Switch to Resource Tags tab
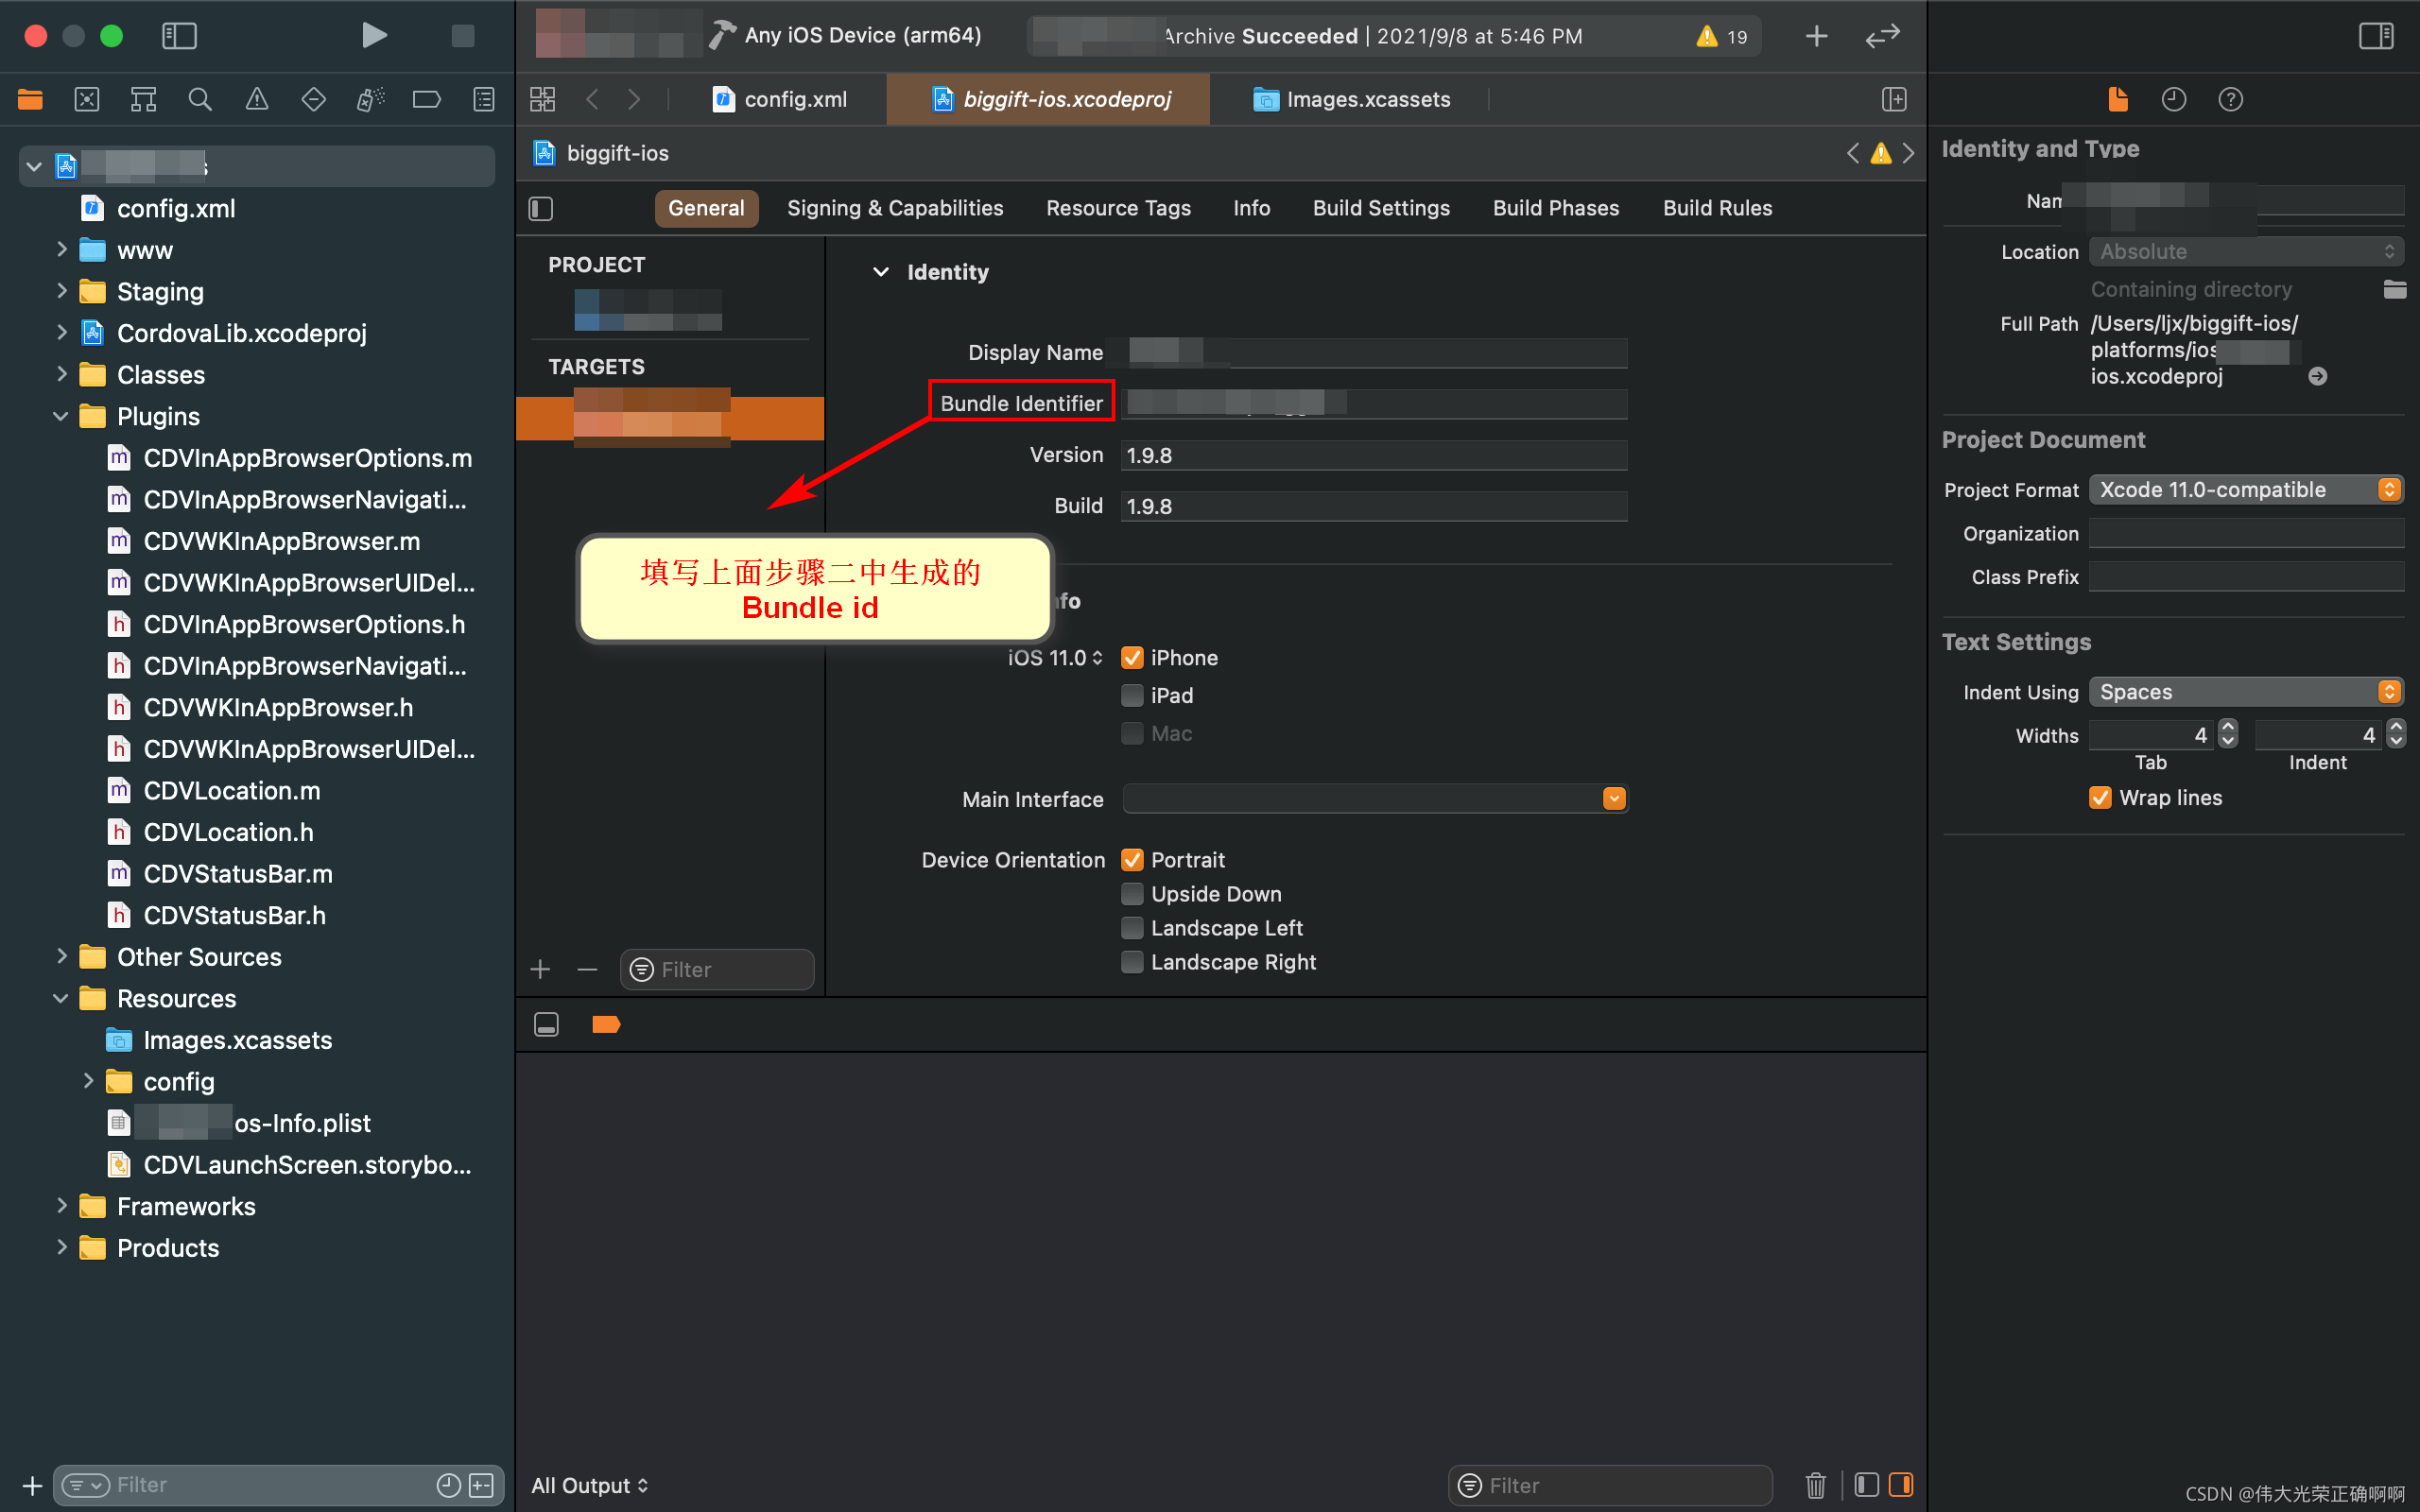The height and width of the screenshot is (1512, 2420). [1118, 208]
